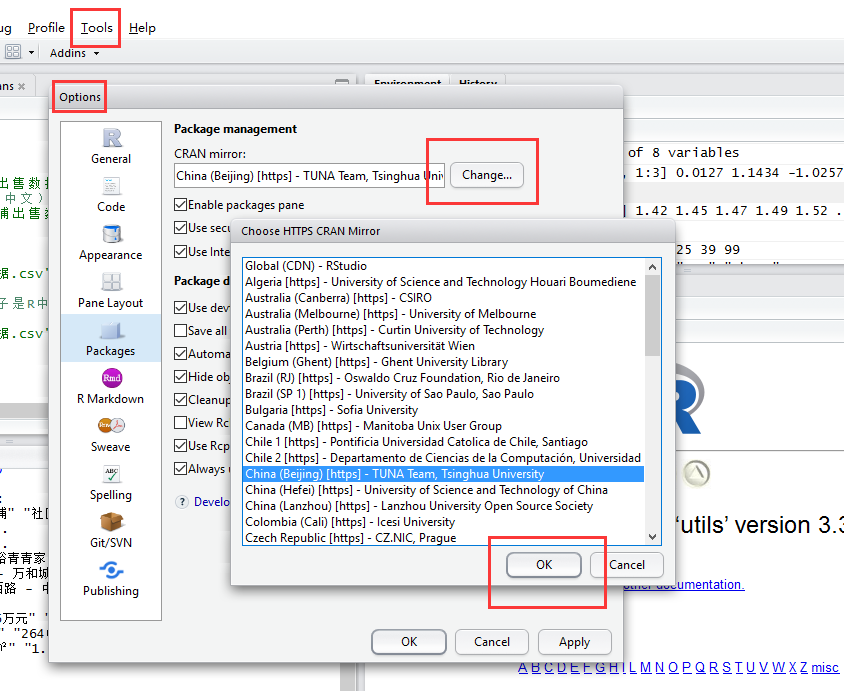Select Bulgaria Sofia University mirror
The image size is (844, 691).
coord(443,410)
